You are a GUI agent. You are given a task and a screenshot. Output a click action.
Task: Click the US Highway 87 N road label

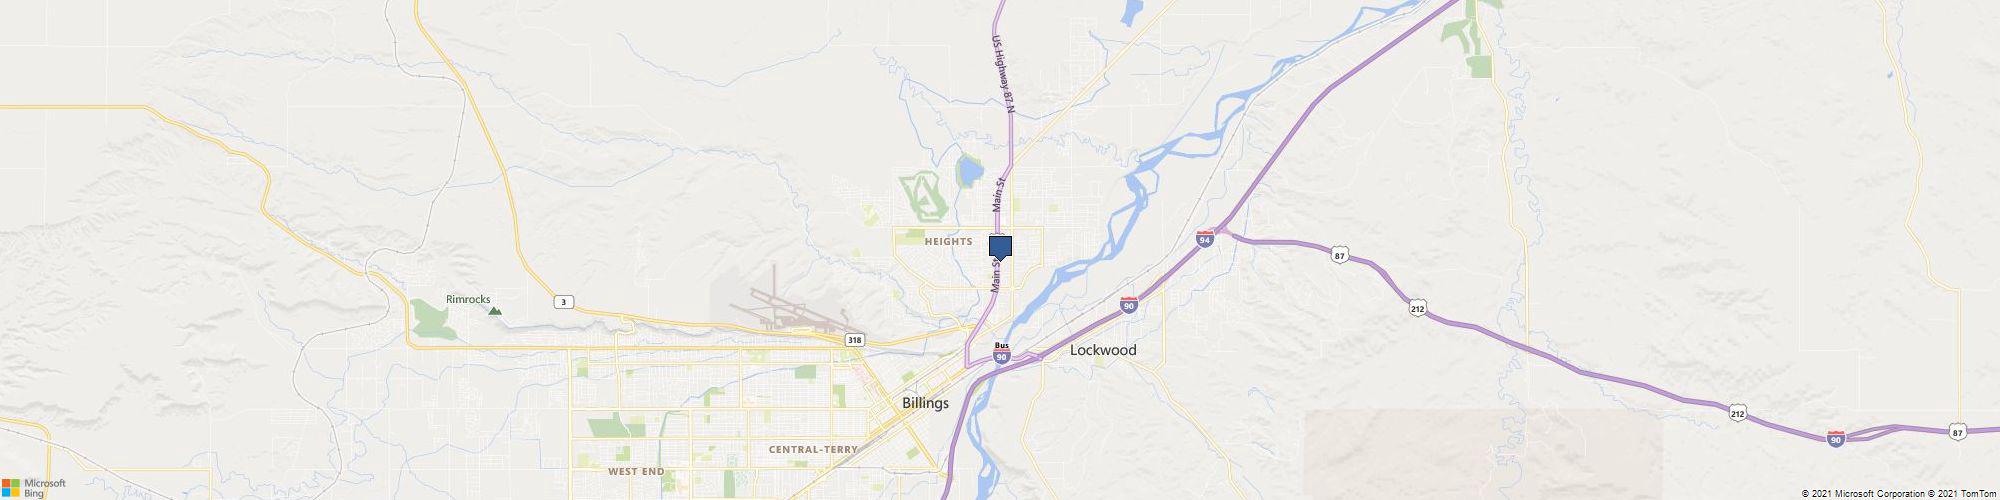(1003, 75)
